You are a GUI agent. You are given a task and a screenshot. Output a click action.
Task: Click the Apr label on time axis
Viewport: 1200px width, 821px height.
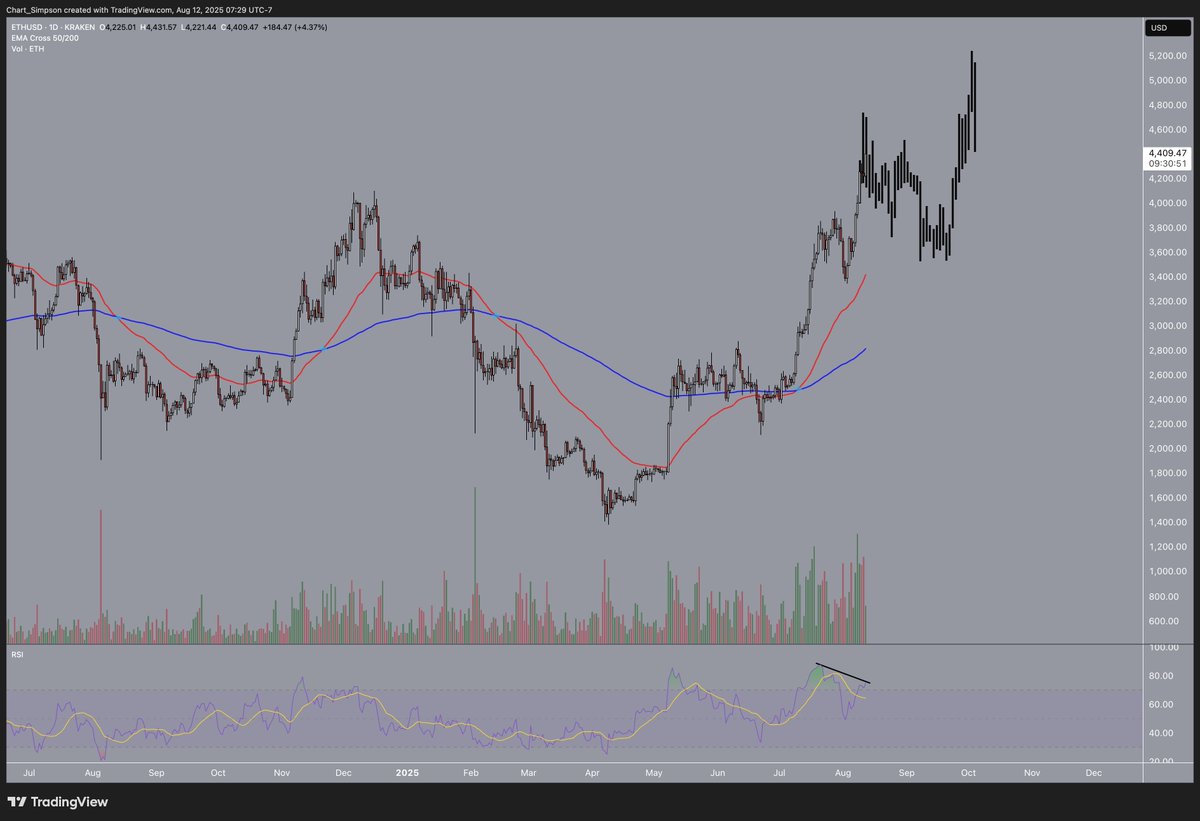[593, 773]
